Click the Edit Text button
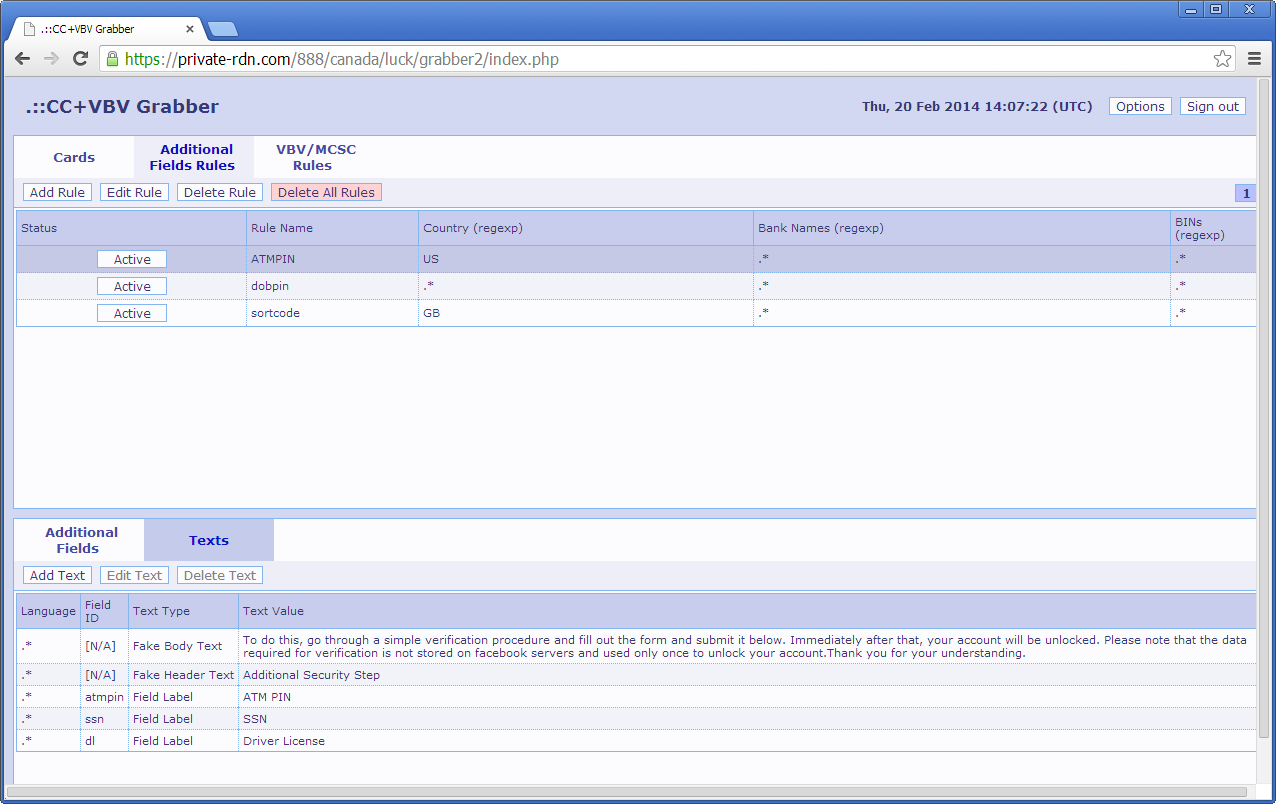Image resolution: width=1276 pixels, height=804 pixels. 134,575
